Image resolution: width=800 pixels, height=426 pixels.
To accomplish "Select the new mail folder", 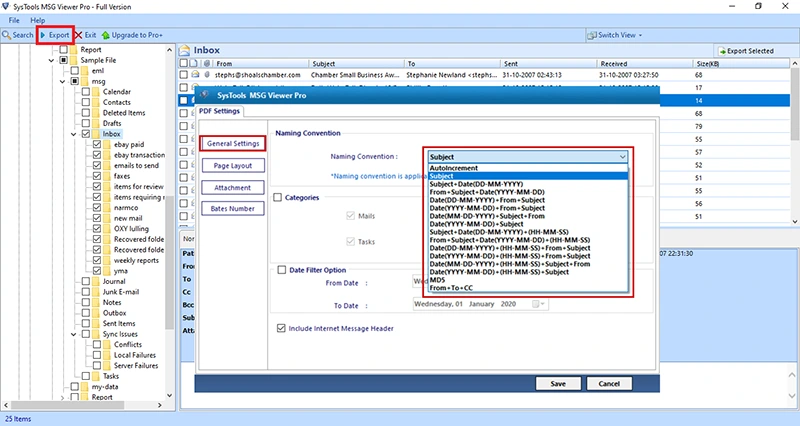I will [128, 218].
